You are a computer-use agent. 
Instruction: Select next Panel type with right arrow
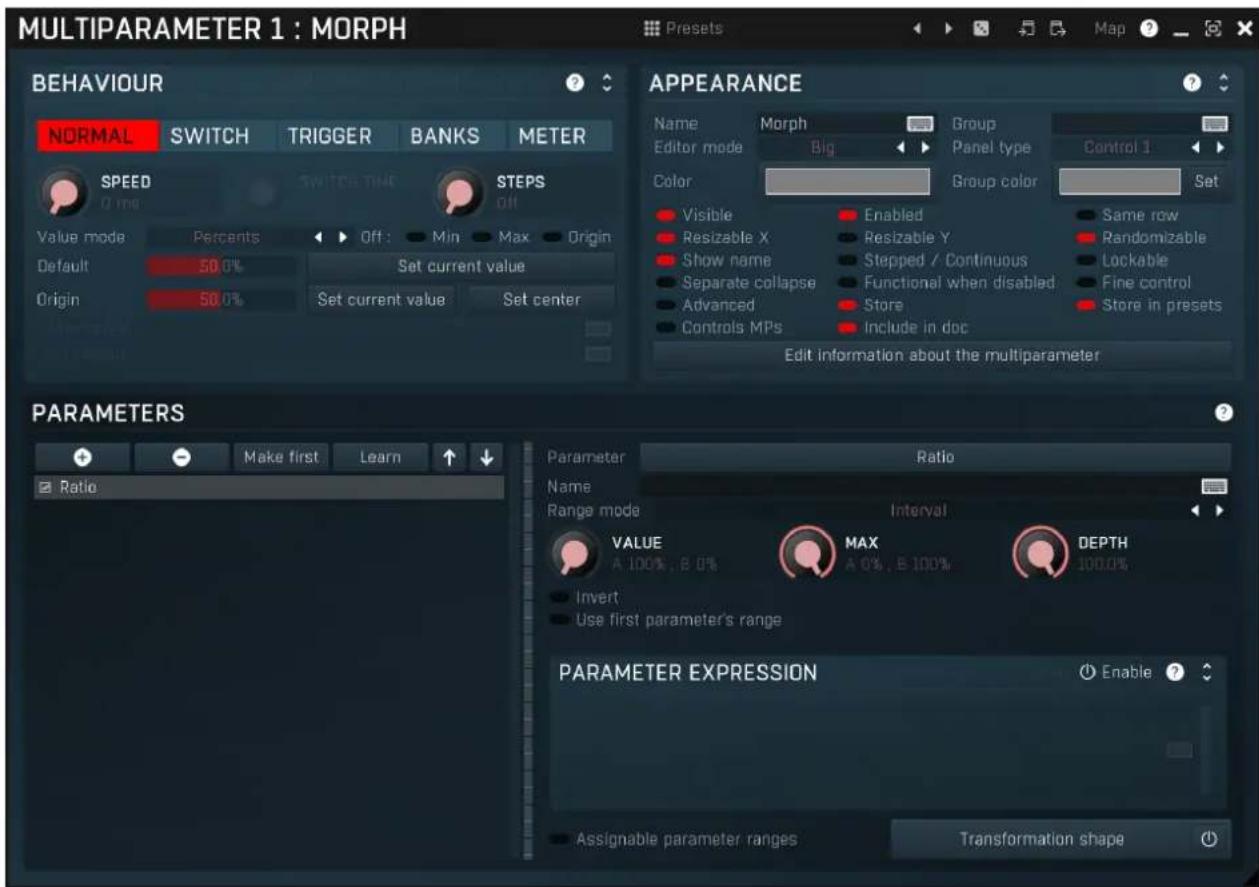click(x=1220, y=147)
